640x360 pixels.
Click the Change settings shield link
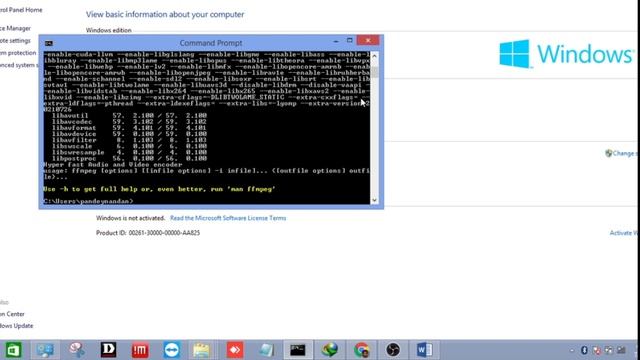coord(620,153)
